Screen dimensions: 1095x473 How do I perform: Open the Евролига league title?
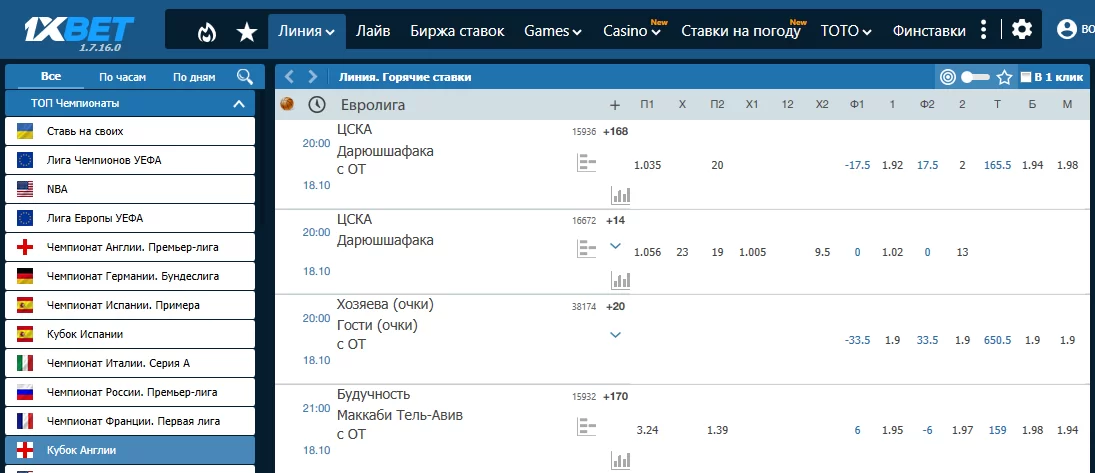tap(373, 105)
